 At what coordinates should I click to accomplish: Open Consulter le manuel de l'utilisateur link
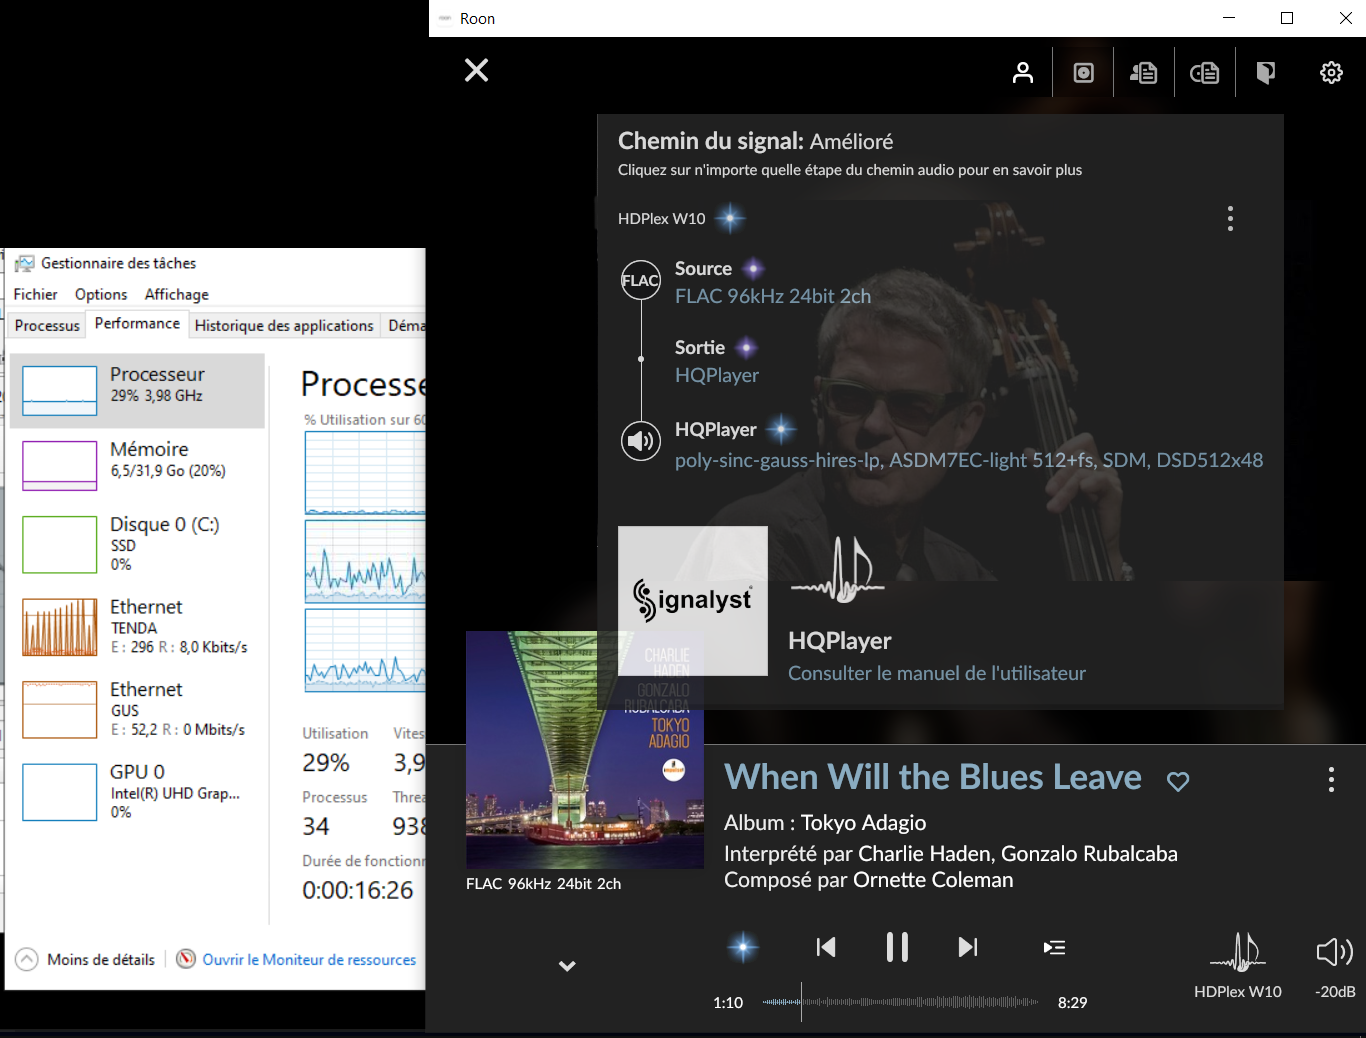pos(937,673)
